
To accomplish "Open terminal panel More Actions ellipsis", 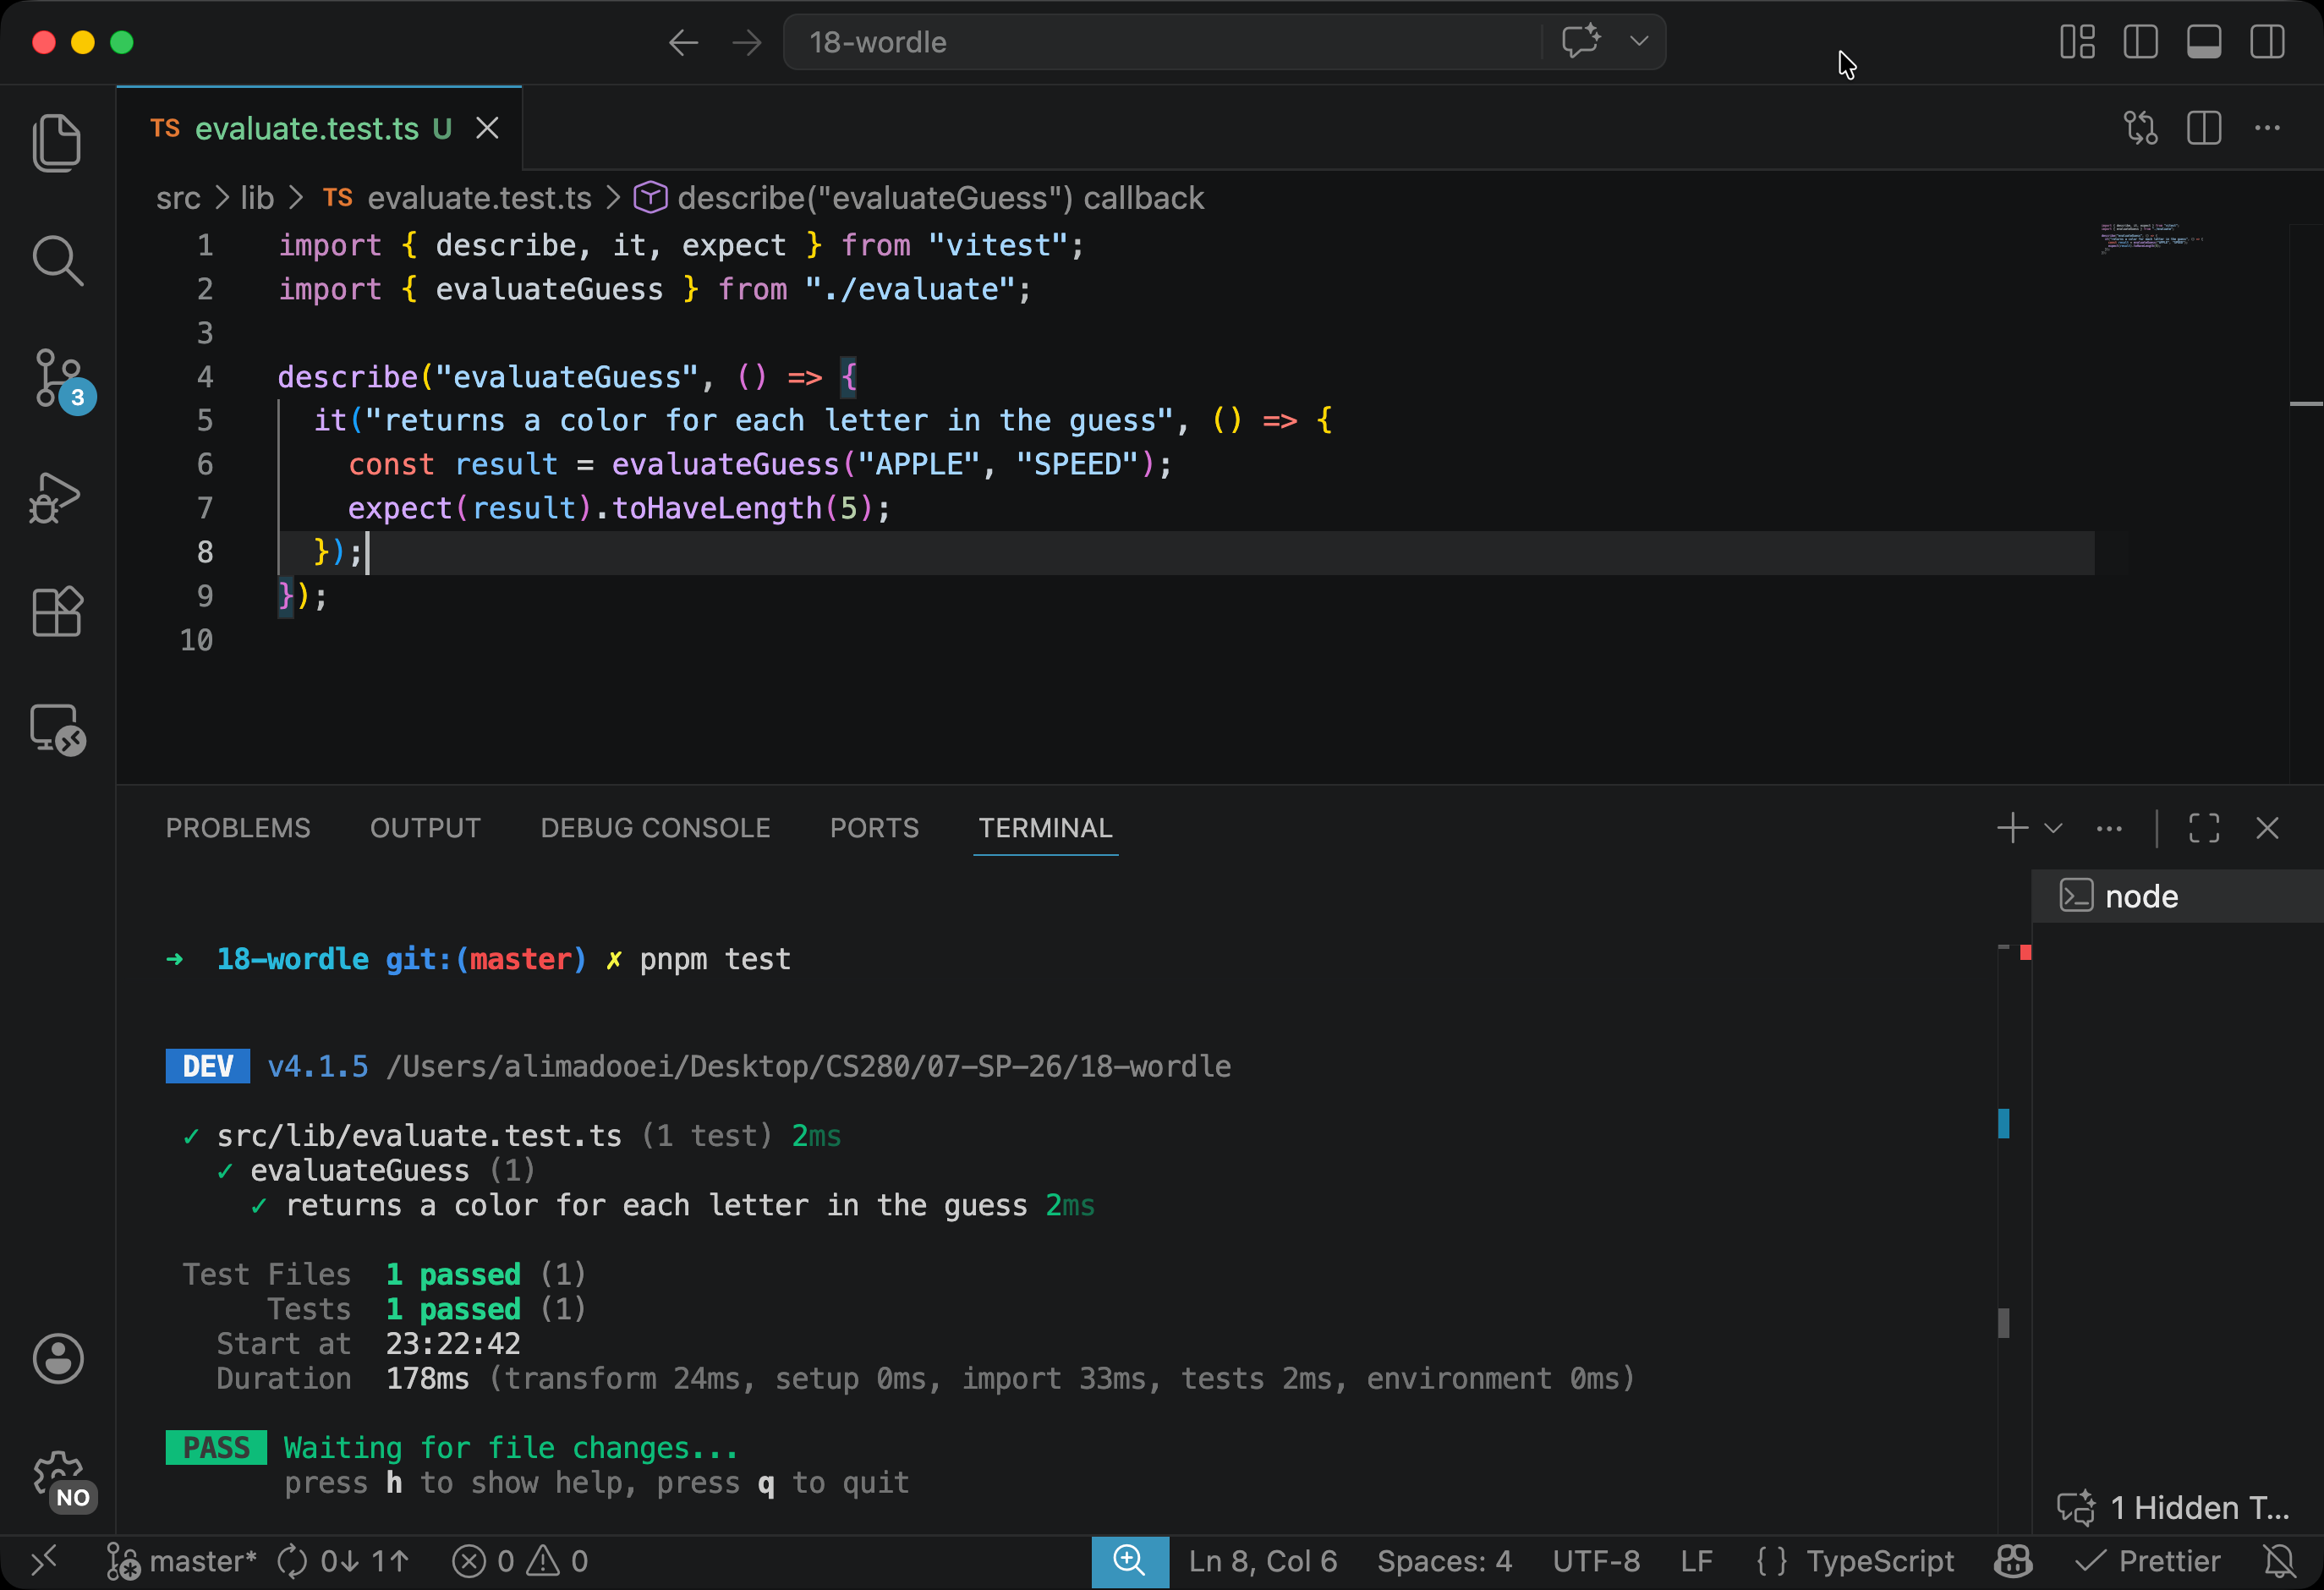I will [2109, 828].
